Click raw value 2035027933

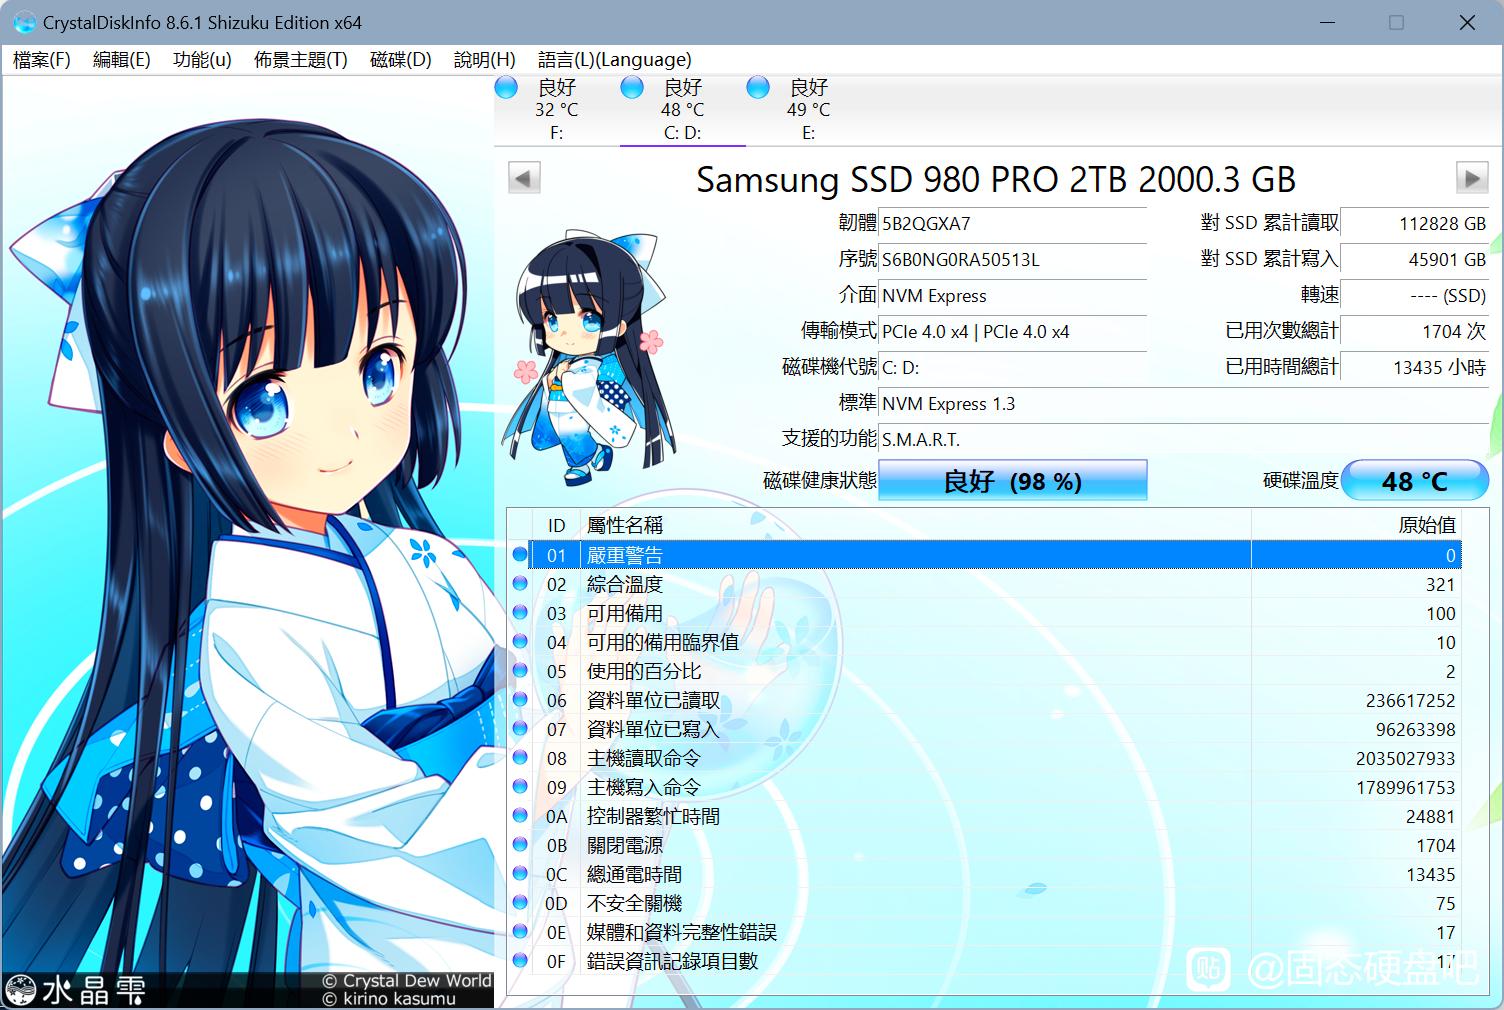[x=1405, y=758]
